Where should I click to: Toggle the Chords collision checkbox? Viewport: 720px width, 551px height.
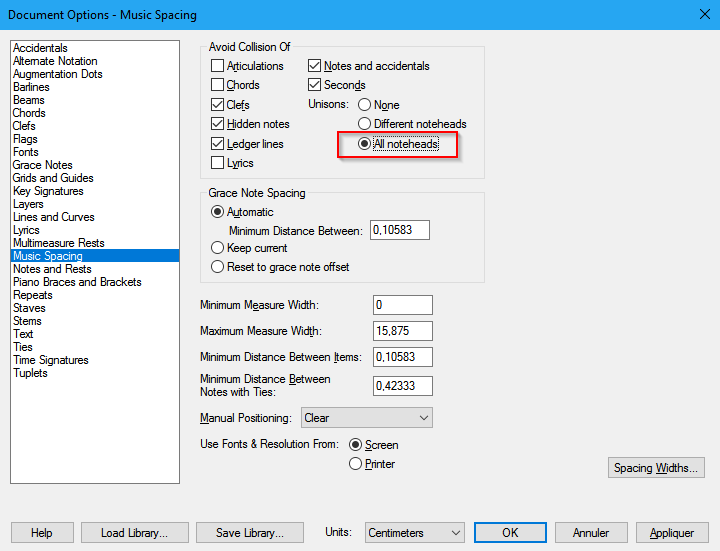218,85
